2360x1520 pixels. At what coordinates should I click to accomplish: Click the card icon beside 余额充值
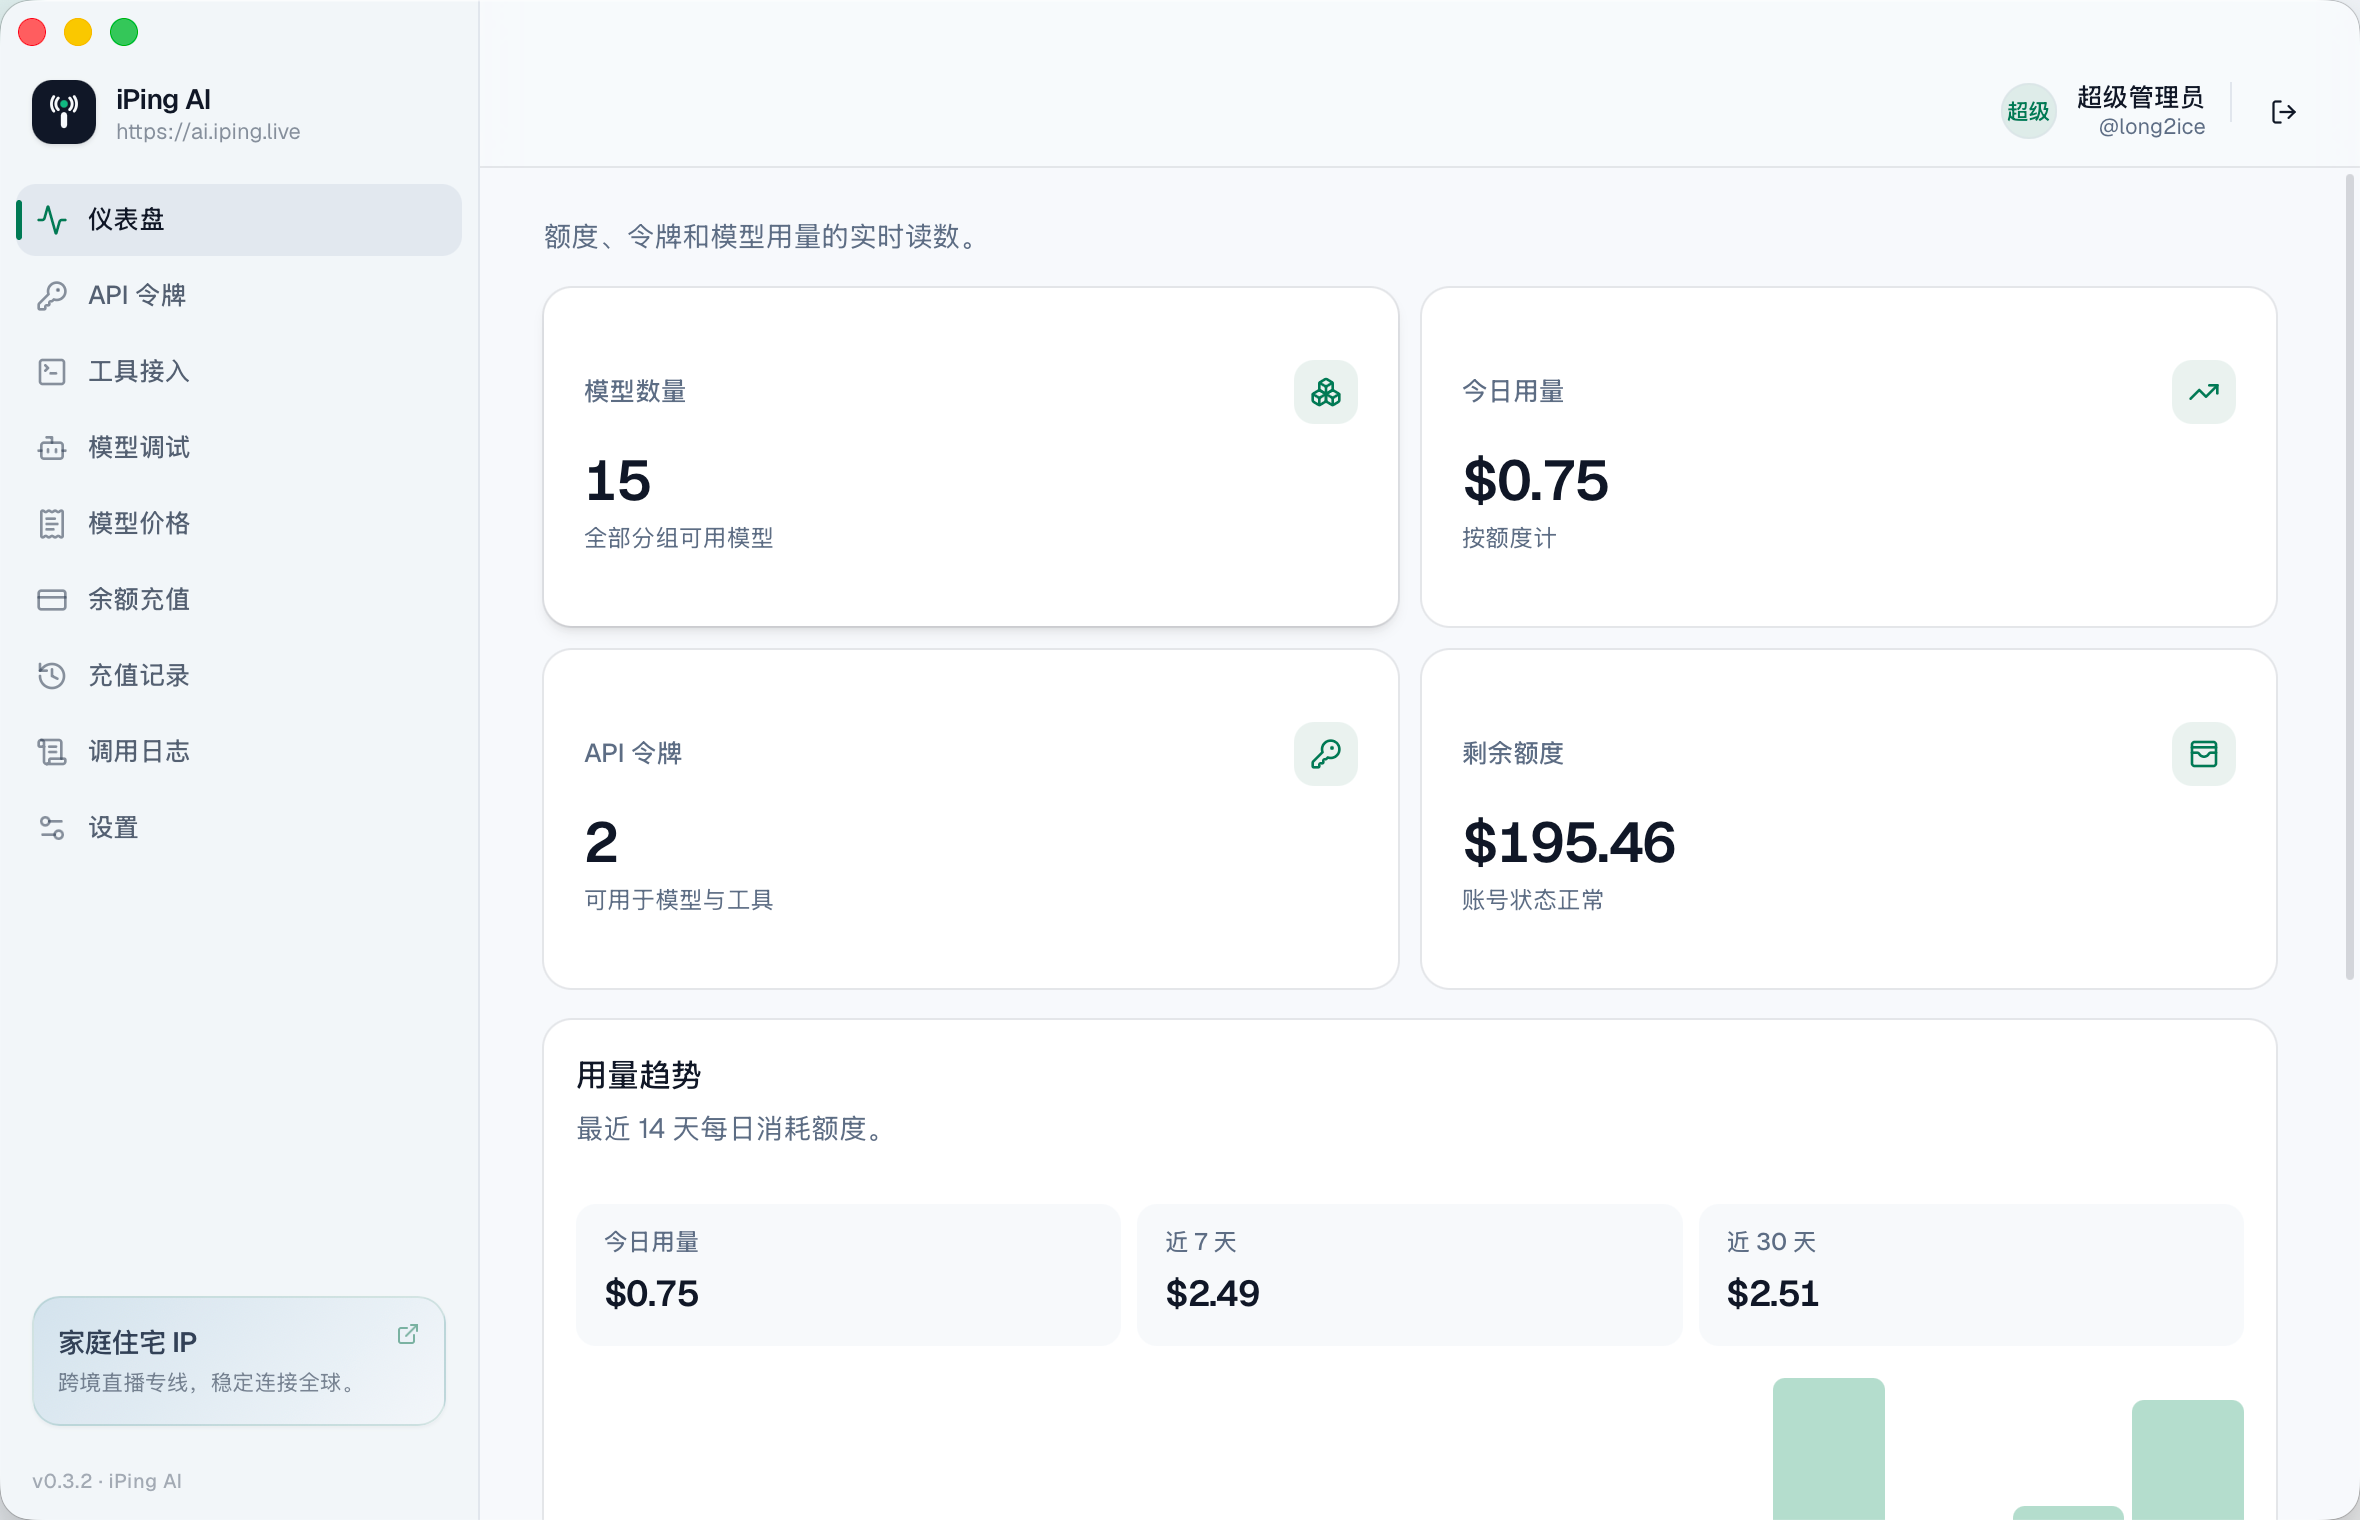tap(52, 599)
